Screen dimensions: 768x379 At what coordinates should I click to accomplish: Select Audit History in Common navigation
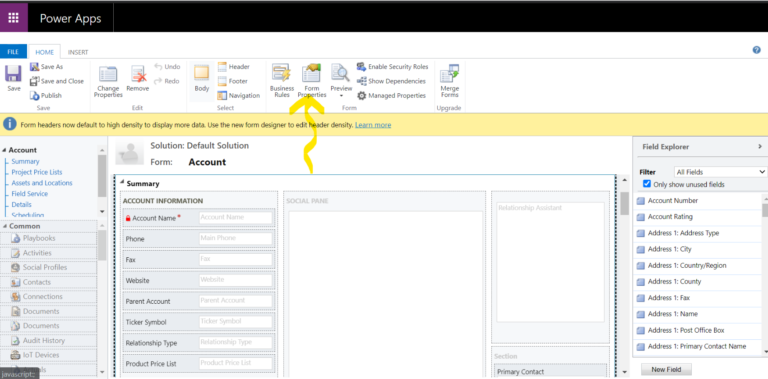coord(48,340)
